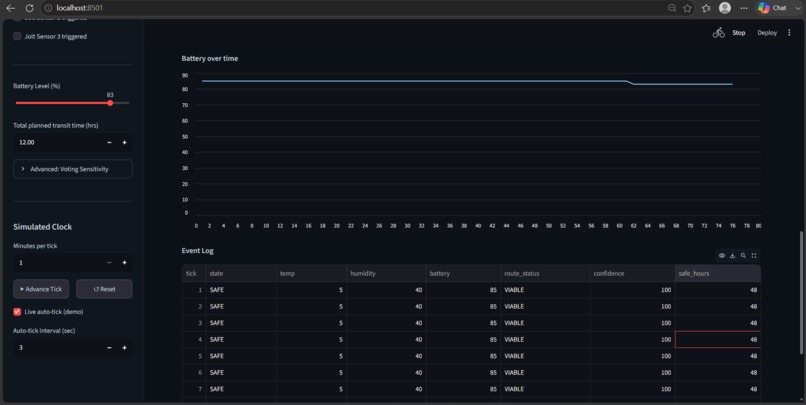
Task: Sort by the tick column header
Action: click(x=194, y=273)
